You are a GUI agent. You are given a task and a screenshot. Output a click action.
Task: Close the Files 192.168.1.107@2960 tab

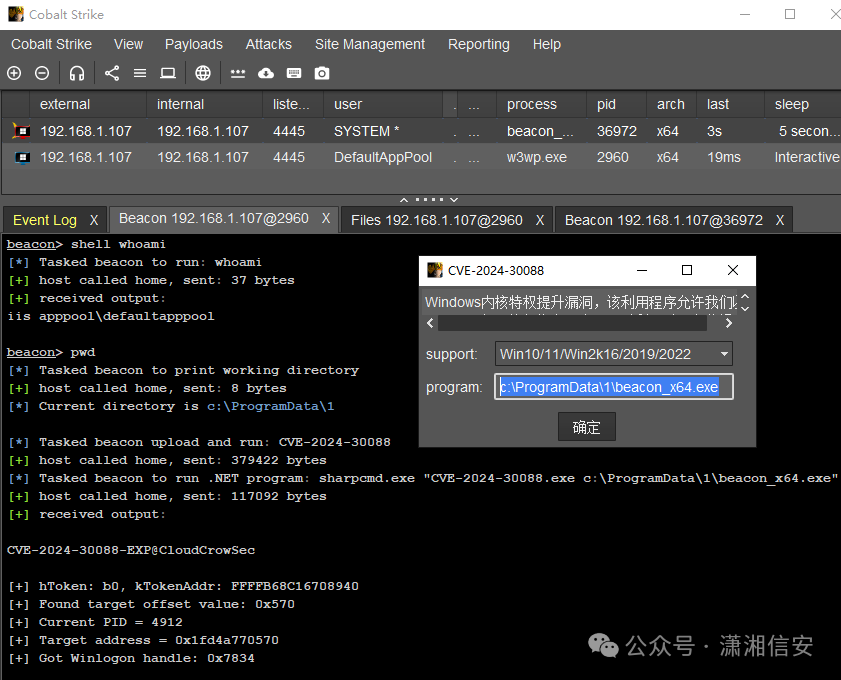pos(540,220)
